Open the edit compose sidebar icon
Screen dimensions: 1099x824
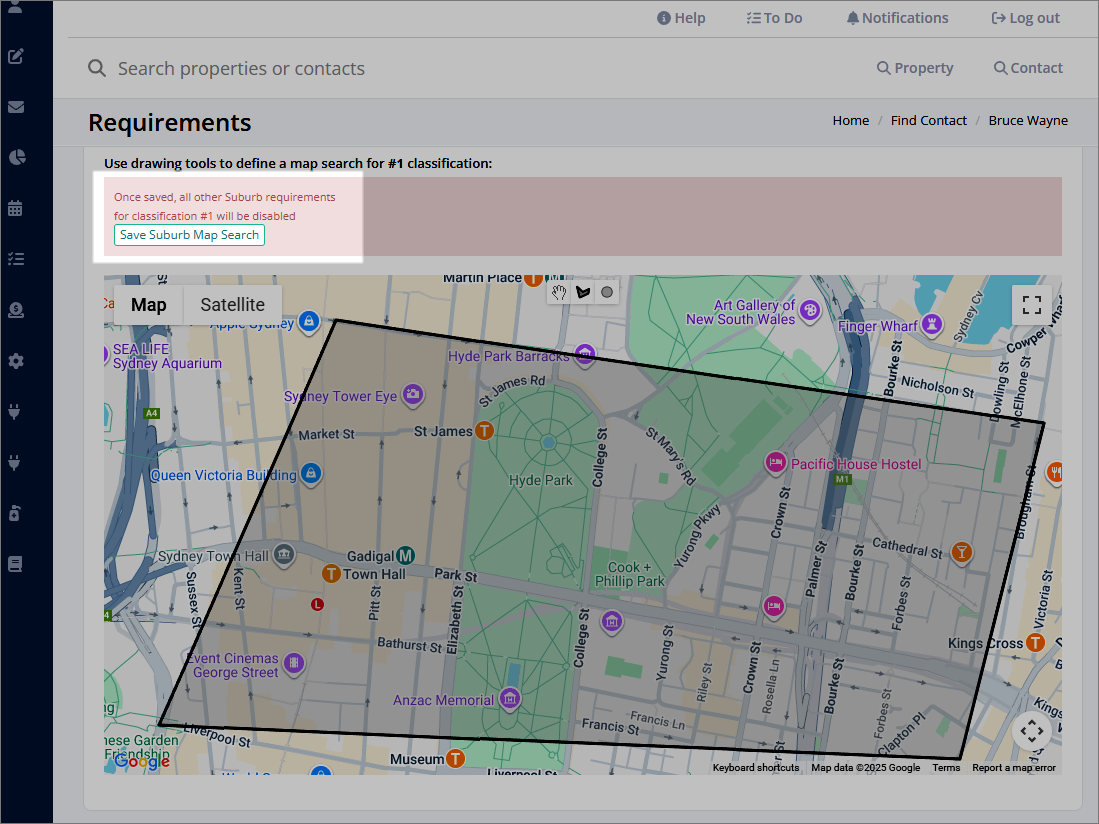tap(16, 57)
